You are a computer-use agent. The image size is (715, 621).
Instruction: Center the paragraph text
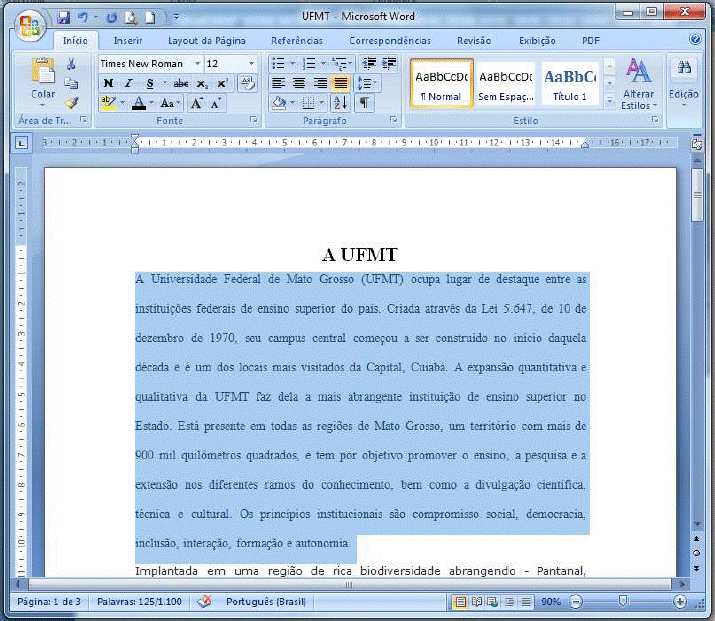click(299, 83)
